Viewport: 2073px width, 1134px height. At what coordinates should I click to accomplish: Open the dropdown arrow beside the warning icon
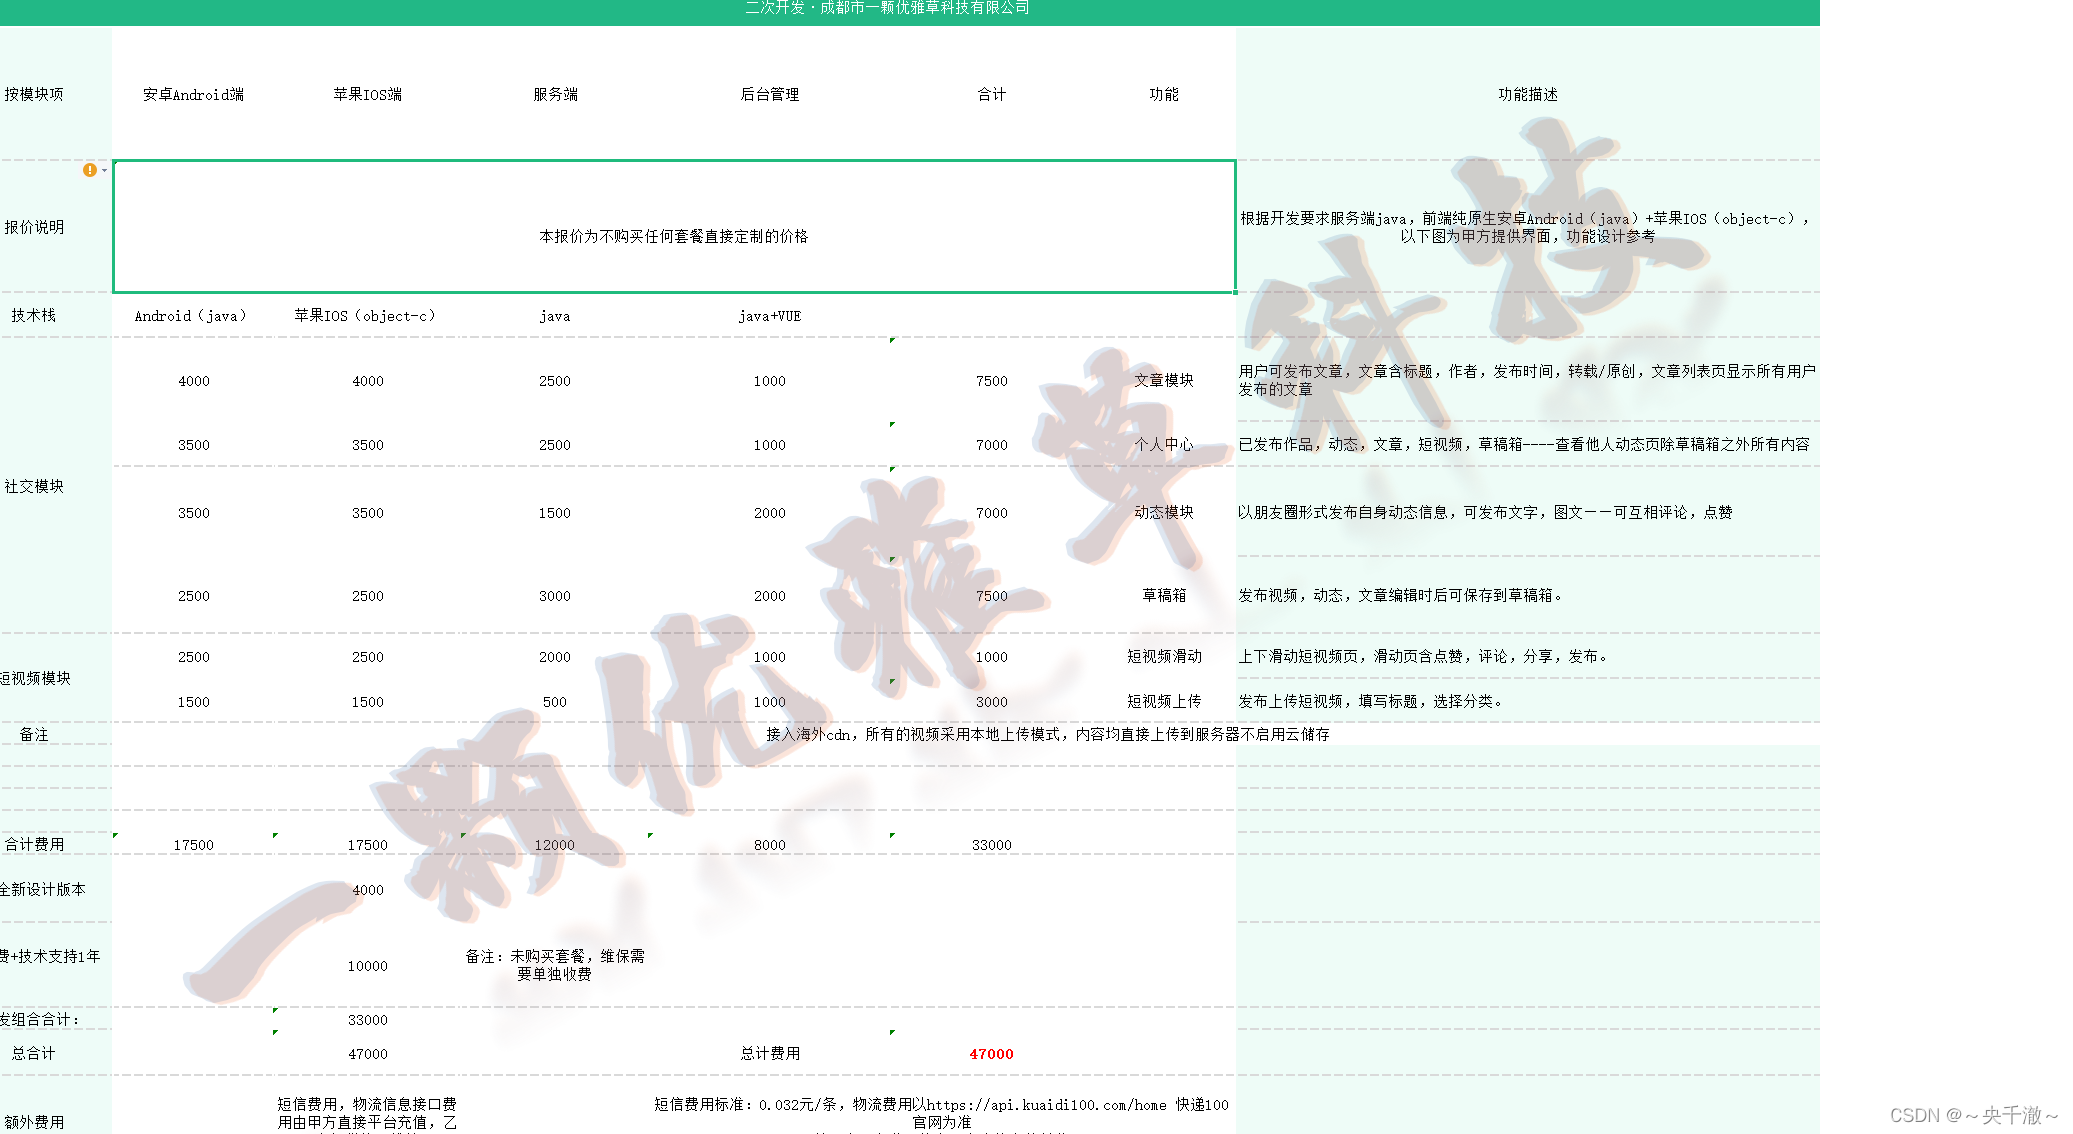tap(104, 170)
